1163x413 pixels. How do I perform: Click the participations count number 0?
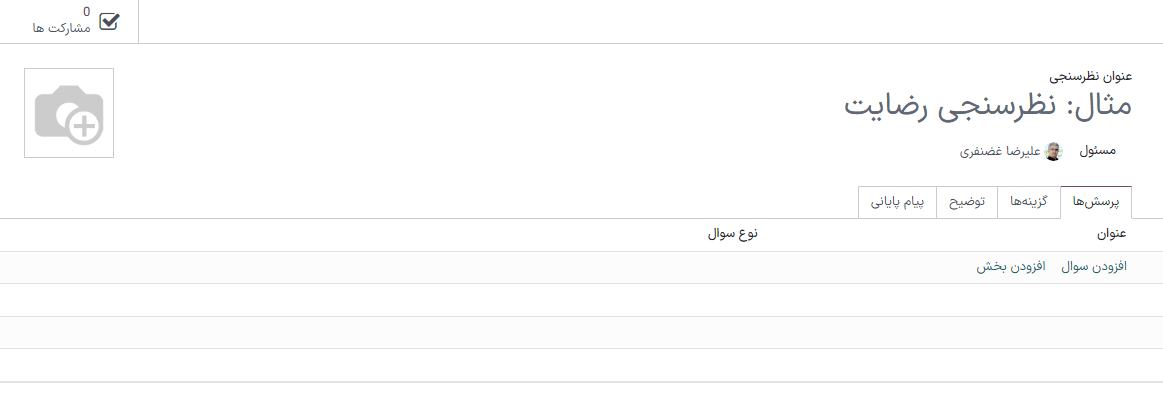[86, 12]
